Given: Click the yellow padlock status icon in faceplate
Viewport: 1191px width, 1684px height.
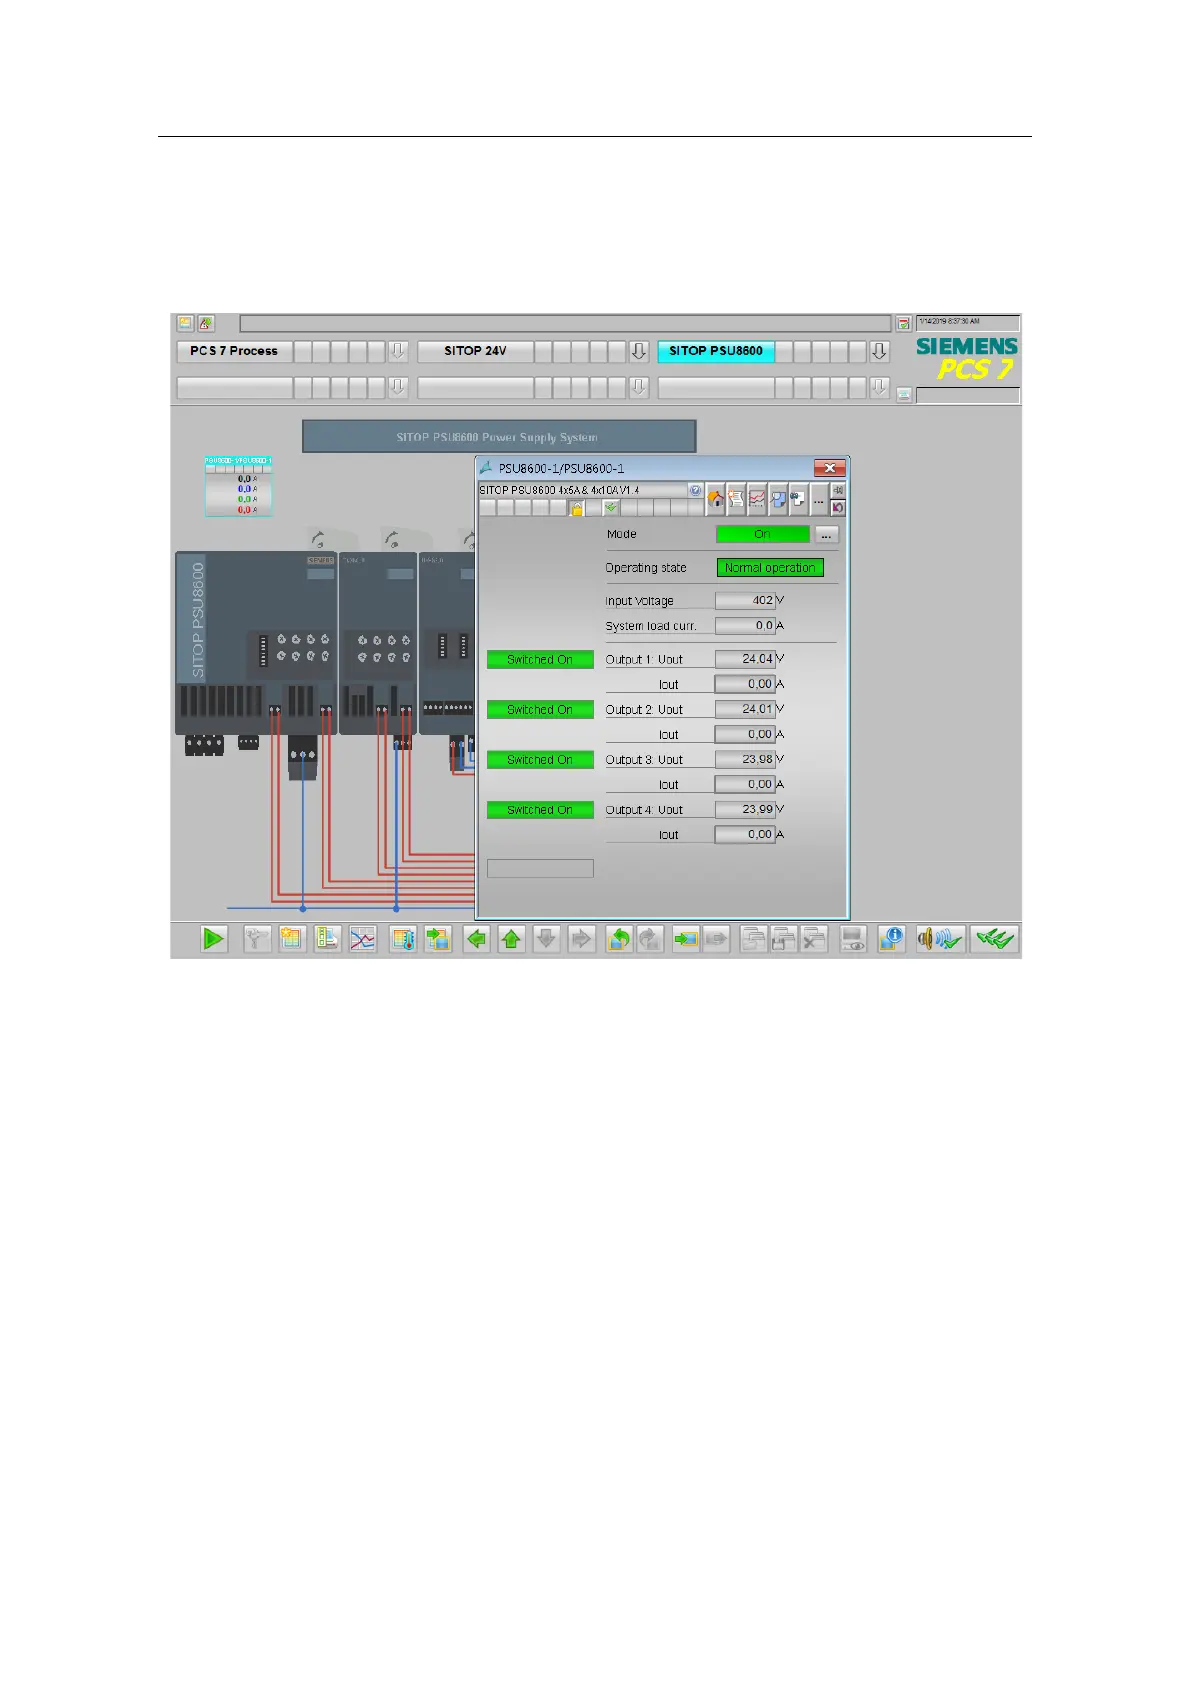Looking at the screenshot, I should coord(577,508).
